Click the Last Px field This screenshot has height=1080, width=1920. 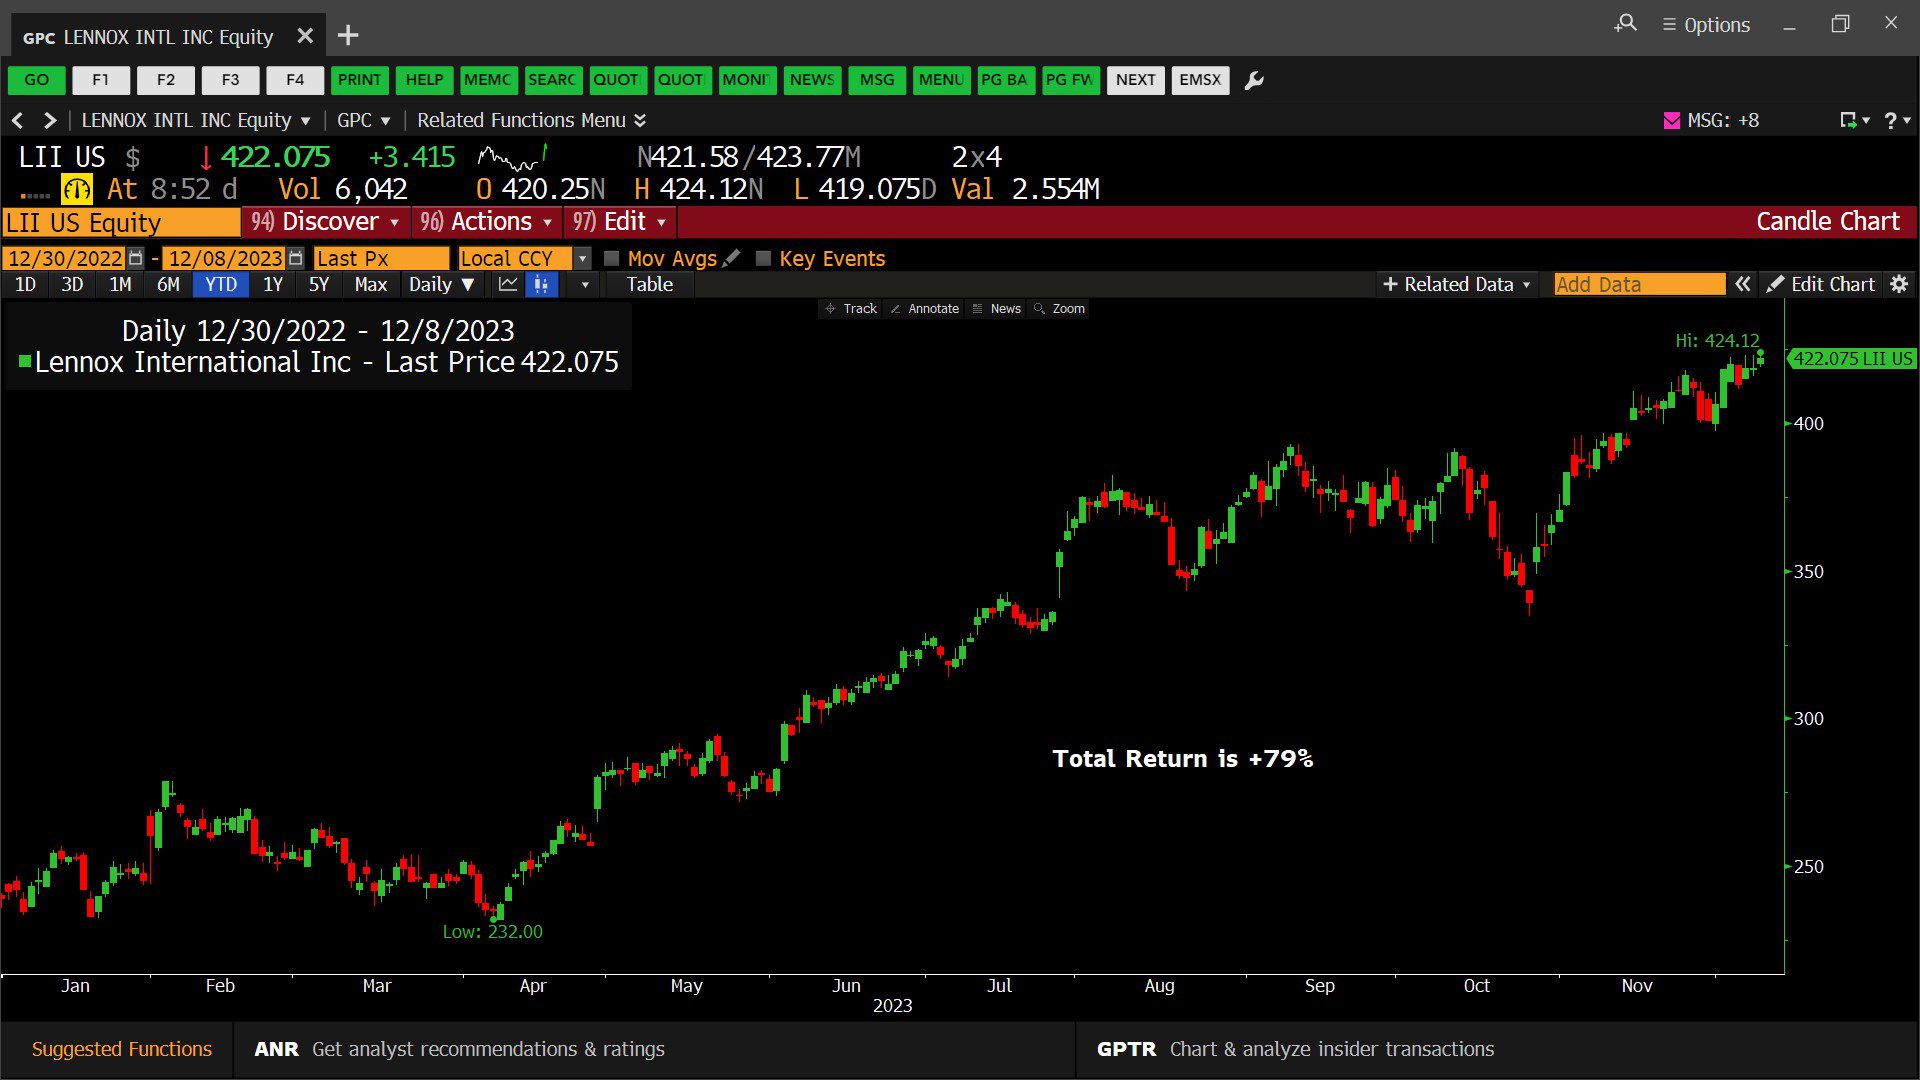381,258
